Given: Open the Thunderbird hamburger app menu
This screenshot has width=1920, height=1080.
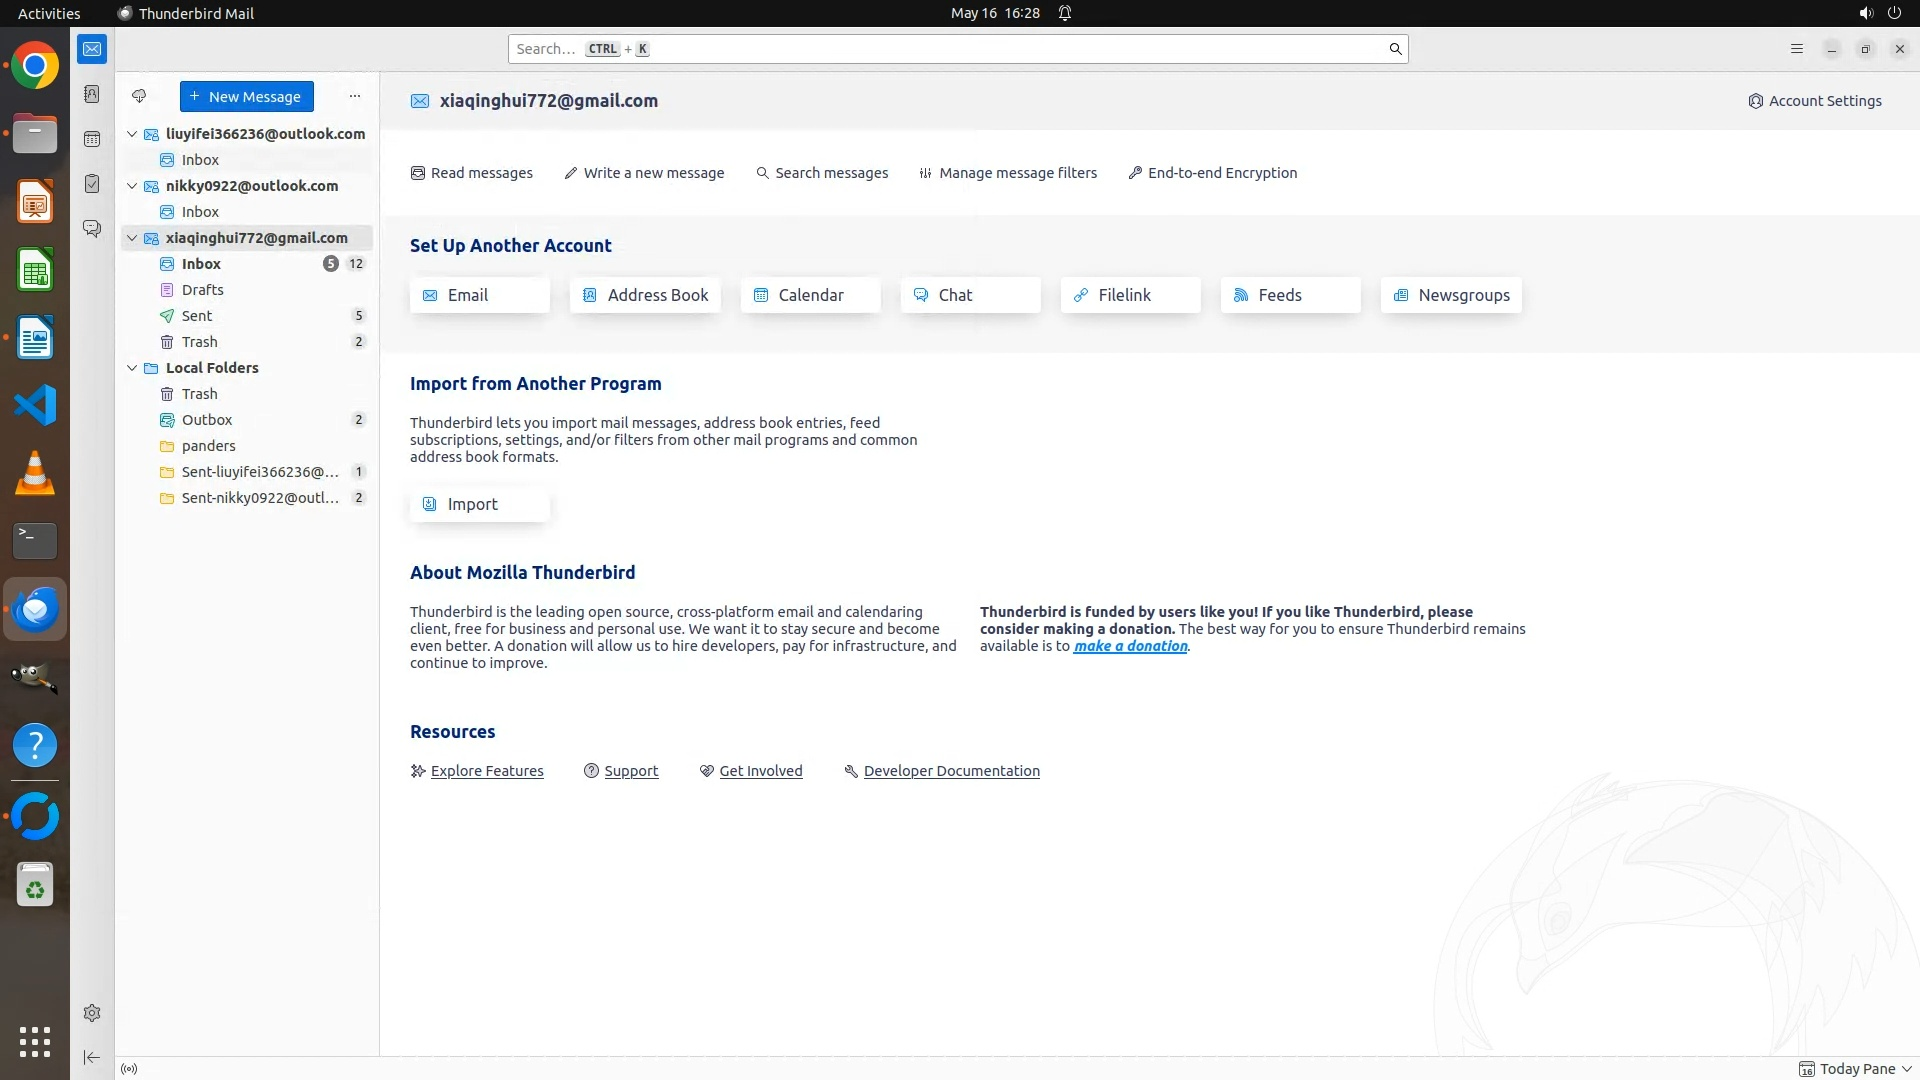Looking at the screenshot, I should [x=1797, y=49].
